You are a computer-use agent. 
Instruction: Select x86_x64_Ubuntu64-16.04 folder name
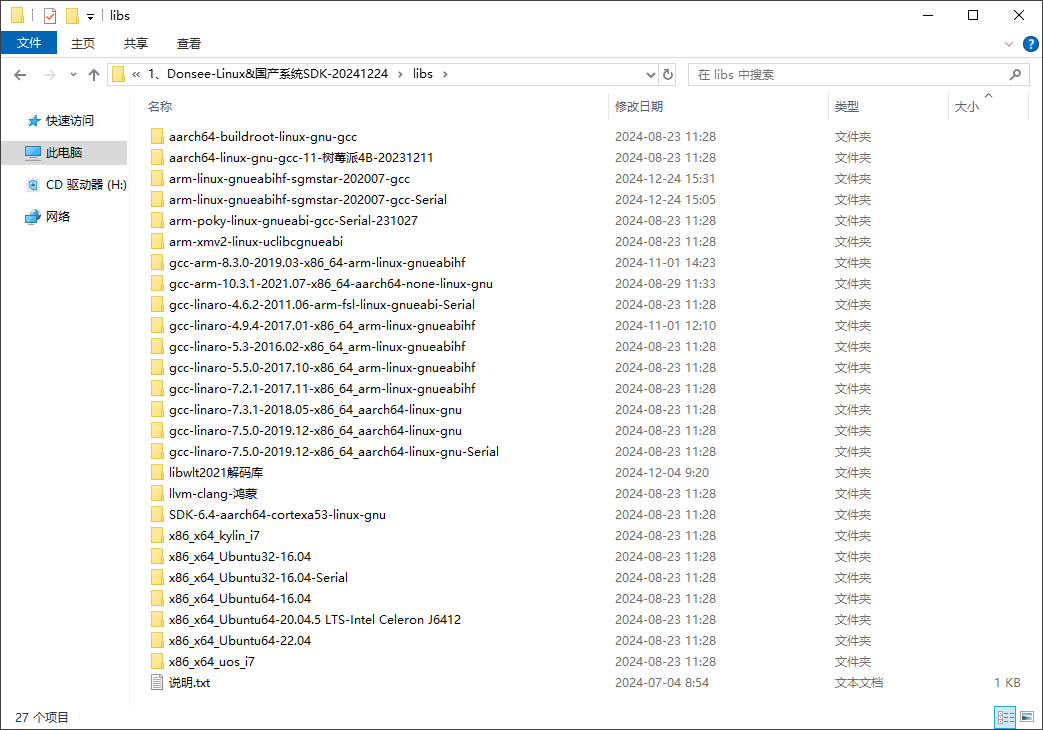240,599
